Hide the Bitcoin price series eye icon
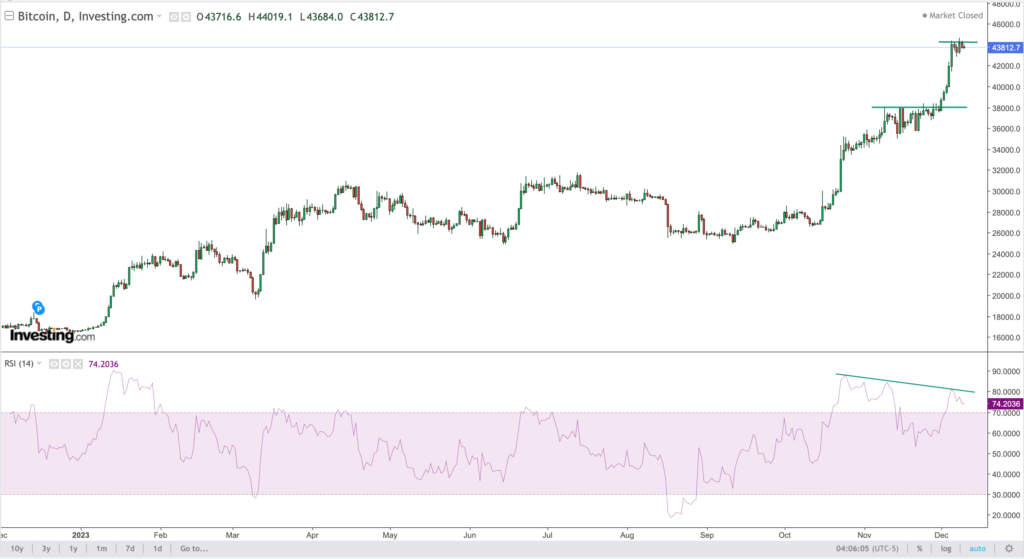This screenshot has height=559, width=1024. point(173,17)
